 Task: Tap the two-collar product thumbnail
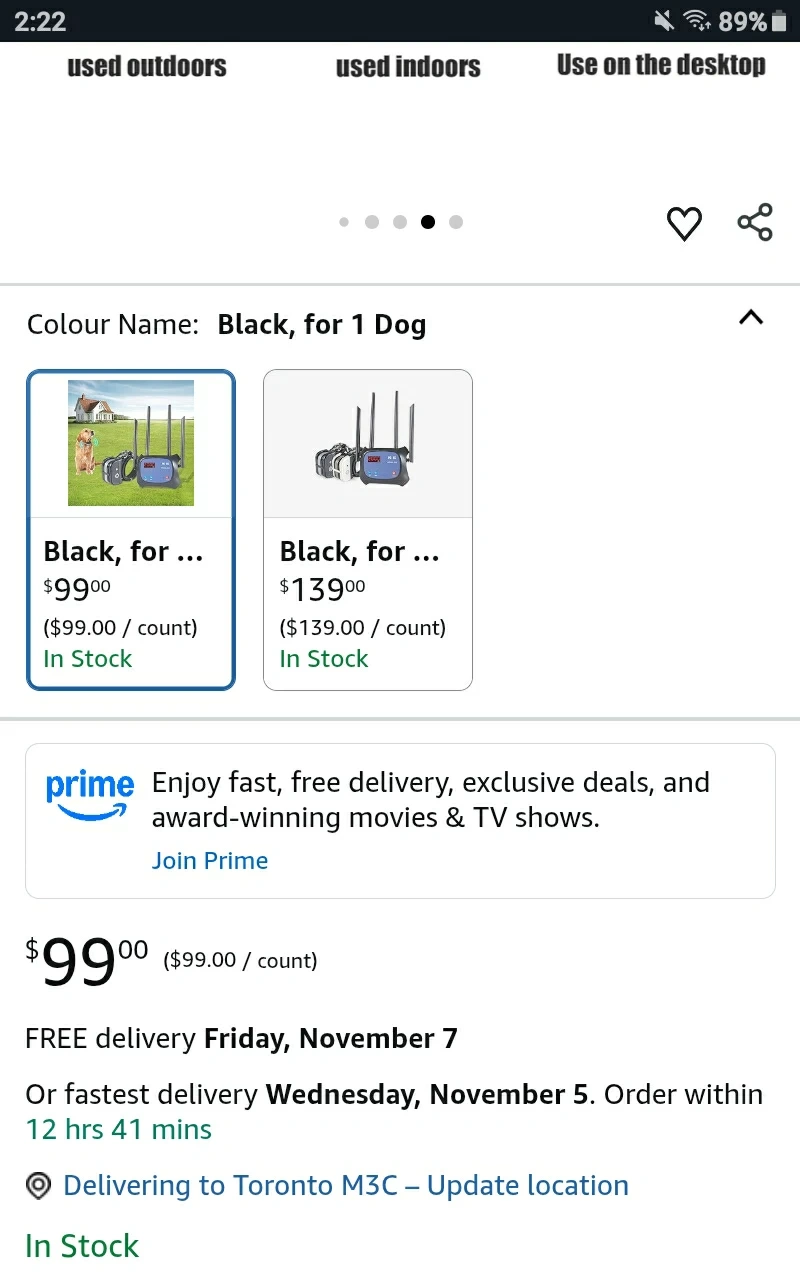coord(367,445)
